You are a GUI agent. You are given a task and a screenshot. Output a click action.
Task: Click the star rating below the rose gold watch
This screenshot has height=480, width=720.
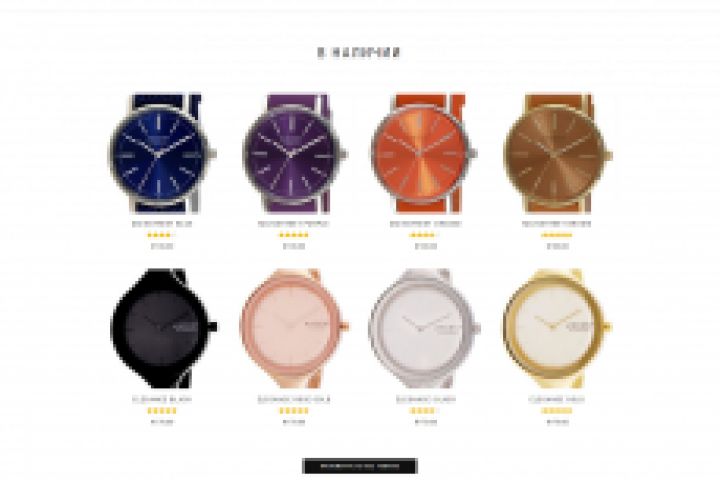pos(294,411)
